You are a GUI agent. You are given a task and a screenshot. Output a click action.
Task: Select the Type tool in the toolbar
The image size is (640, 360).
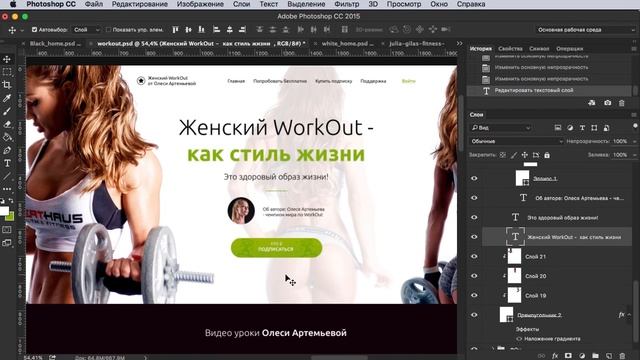pos(7,163)
